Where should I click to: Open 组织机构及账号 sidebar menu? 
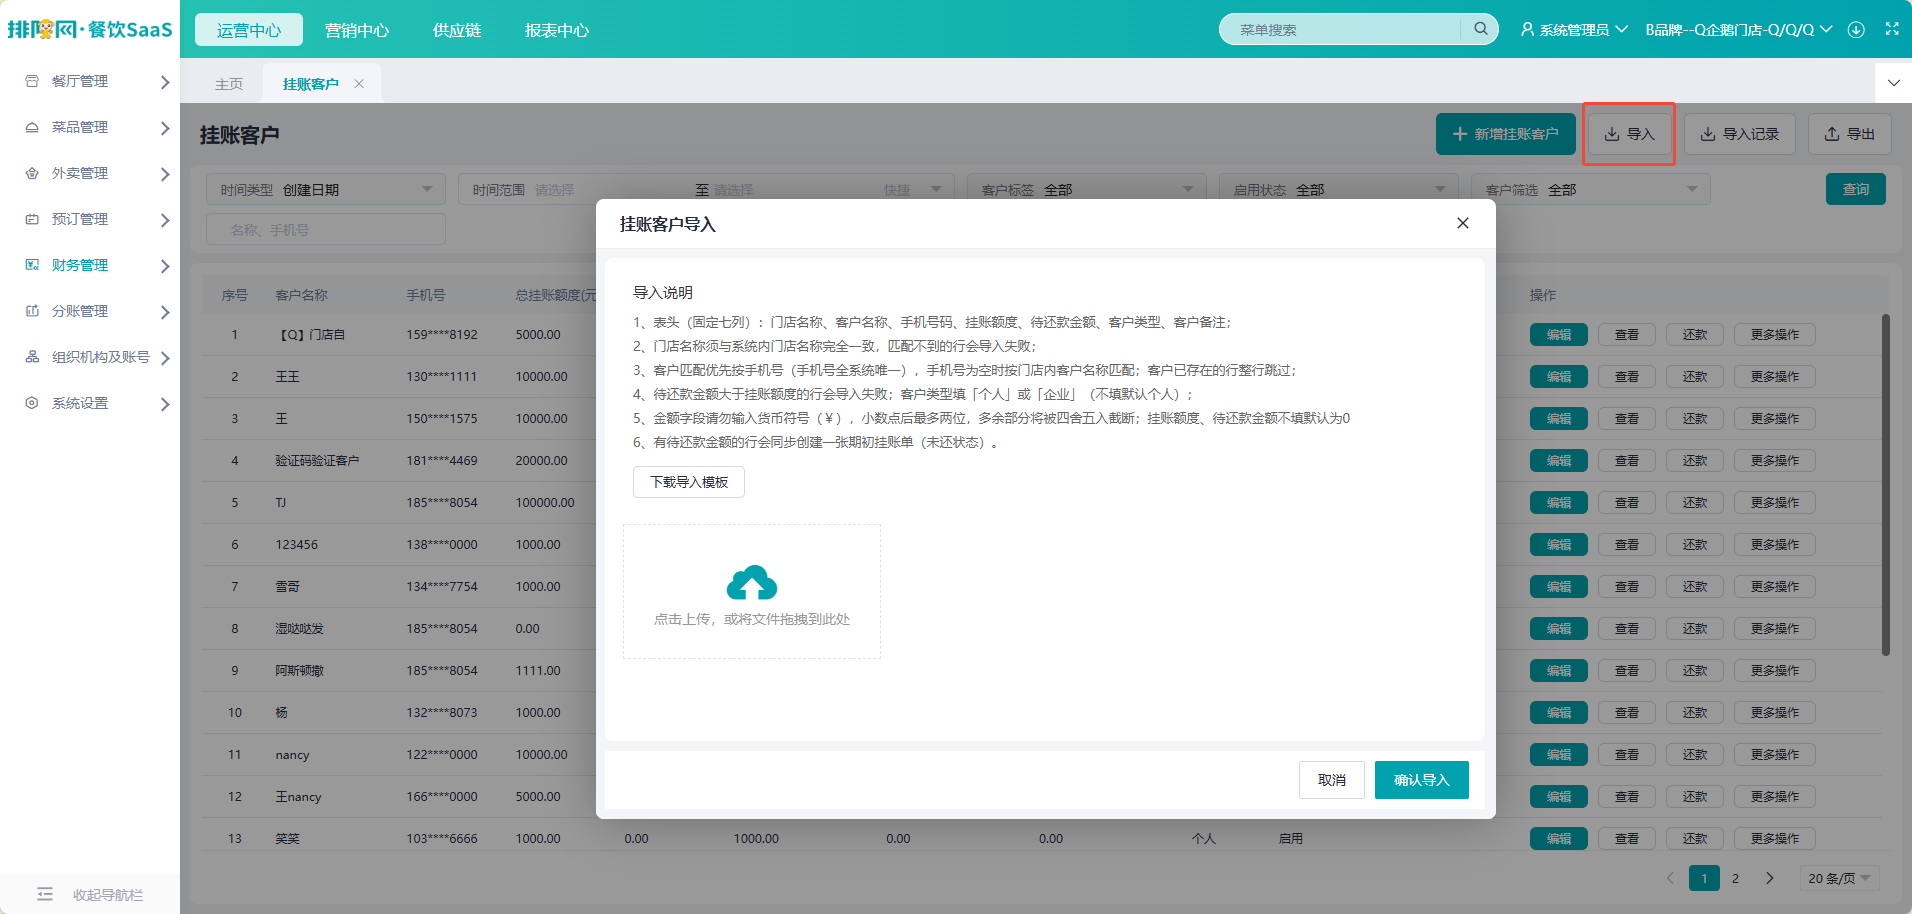pyautogui.click(x=90, y=357)
